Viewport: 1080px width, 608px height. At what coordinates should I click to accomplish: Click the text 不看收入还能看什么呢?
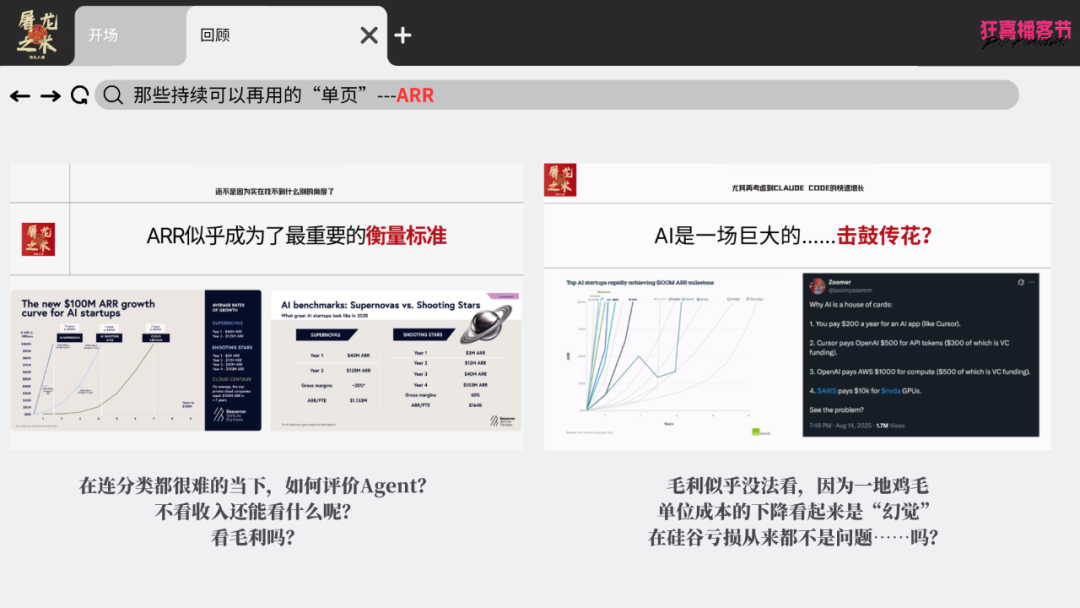tap(253, 512)
